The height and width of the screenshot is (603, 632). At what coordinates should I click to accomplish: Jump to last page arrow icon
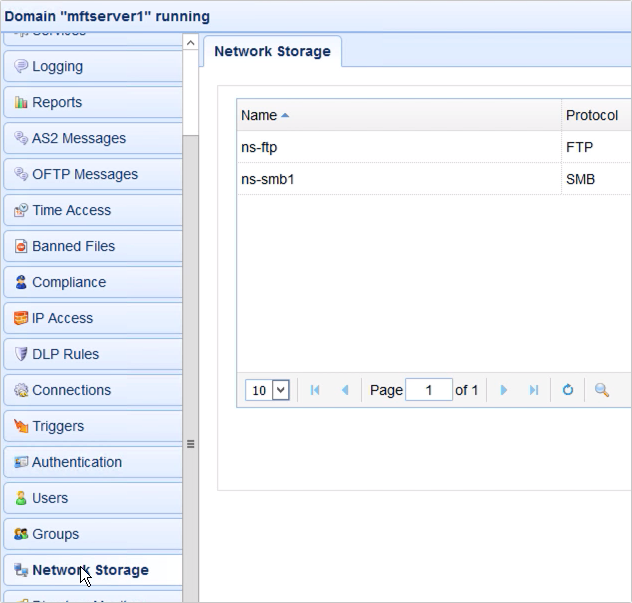click(533, 390)
